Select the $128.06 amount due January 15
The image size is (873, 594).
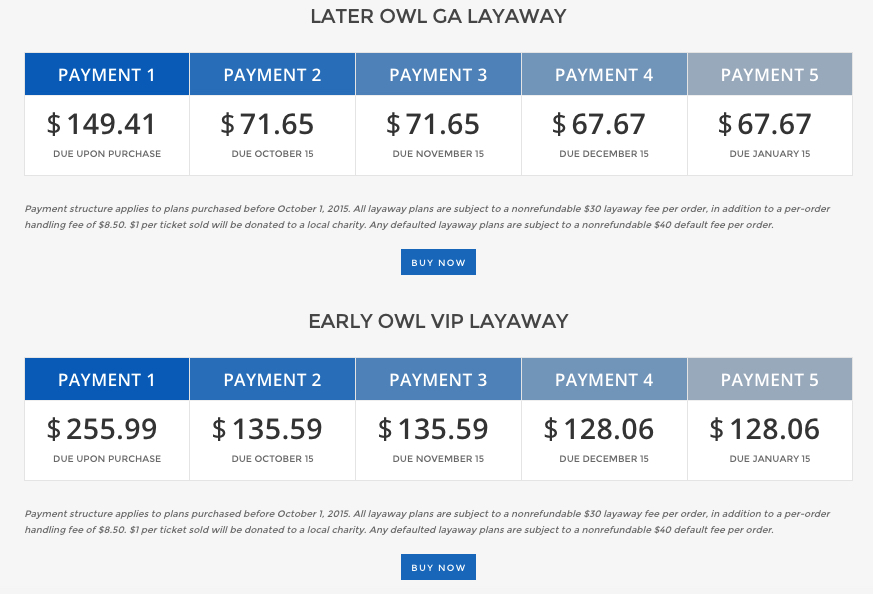pos(765,430)
